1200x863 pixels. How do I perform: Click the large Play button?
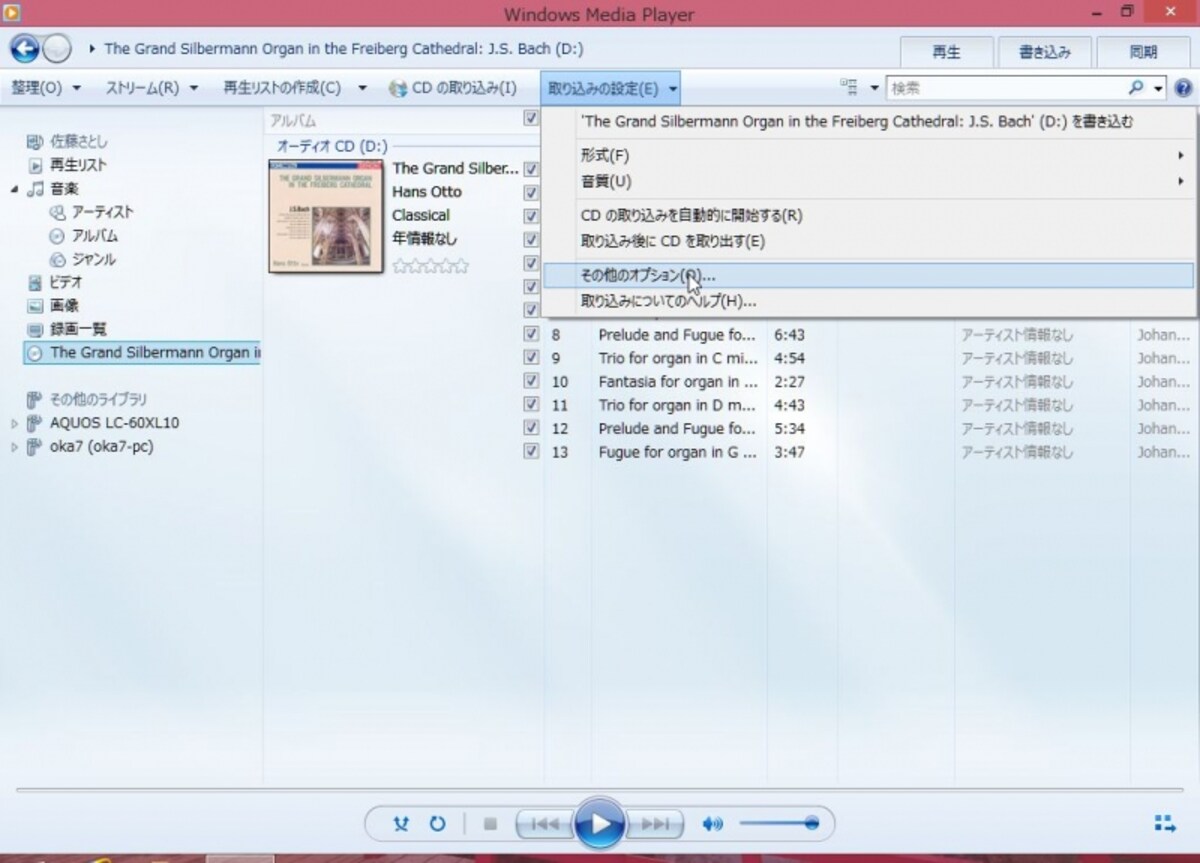(x=600, y=824)
